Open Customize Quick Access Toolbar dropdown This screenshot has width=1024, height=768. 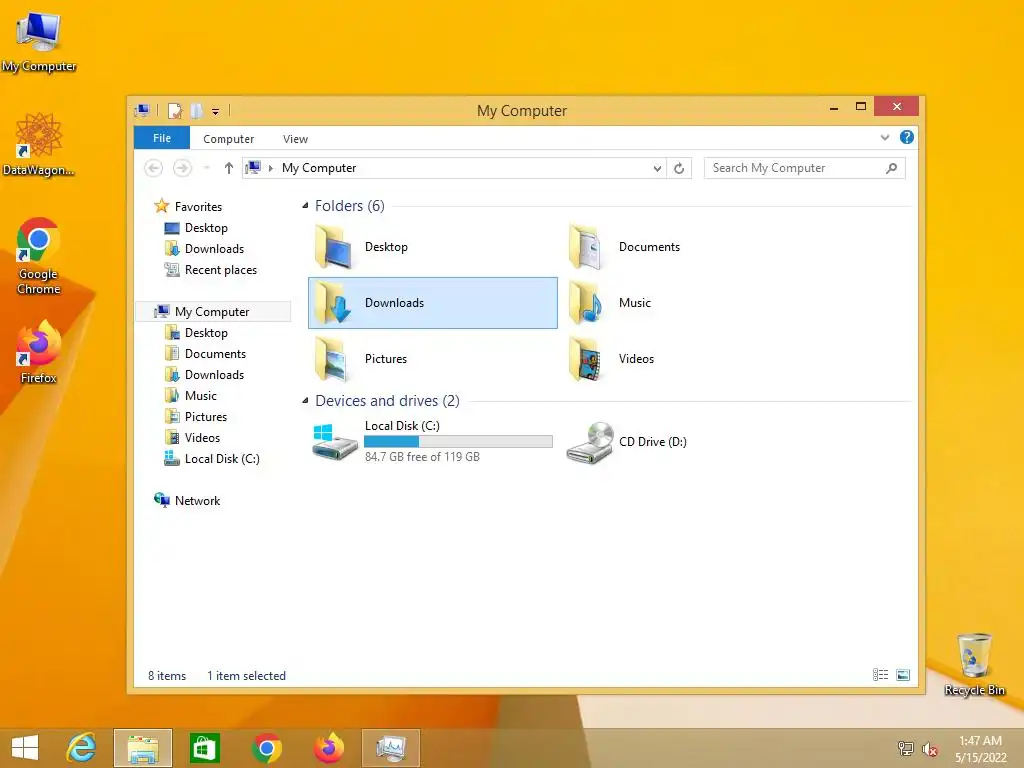216,112
